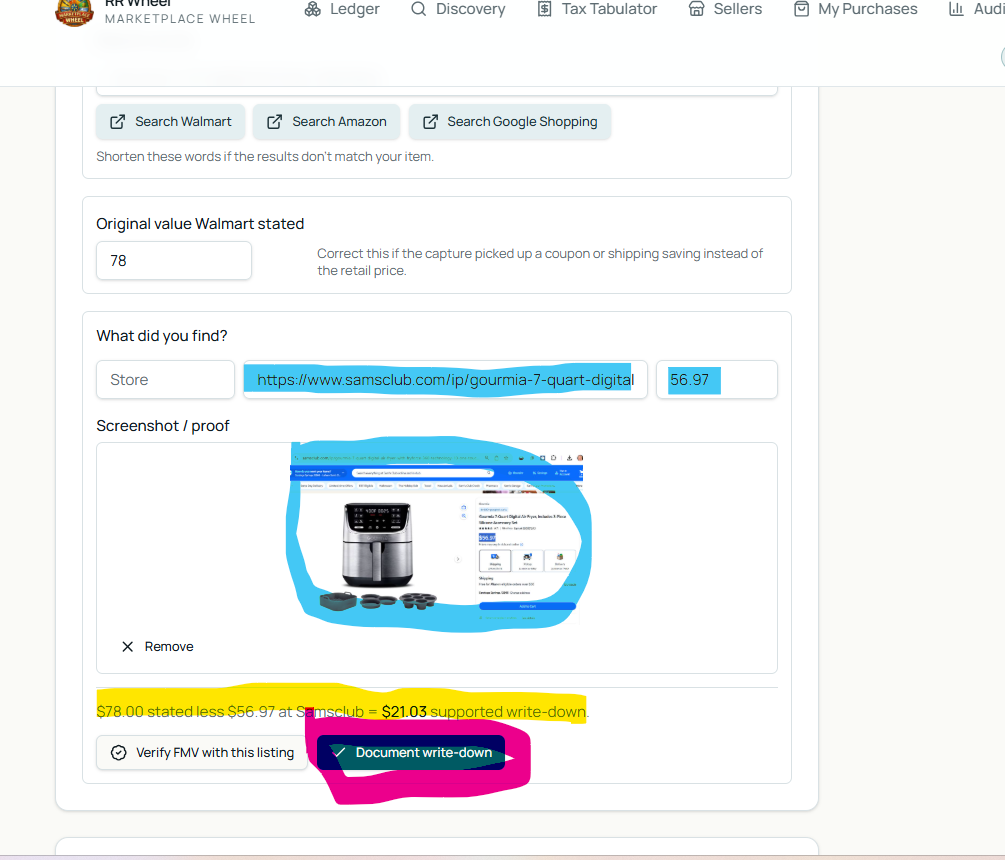
Task: Click the Search Amazon button
Action: 326,122
